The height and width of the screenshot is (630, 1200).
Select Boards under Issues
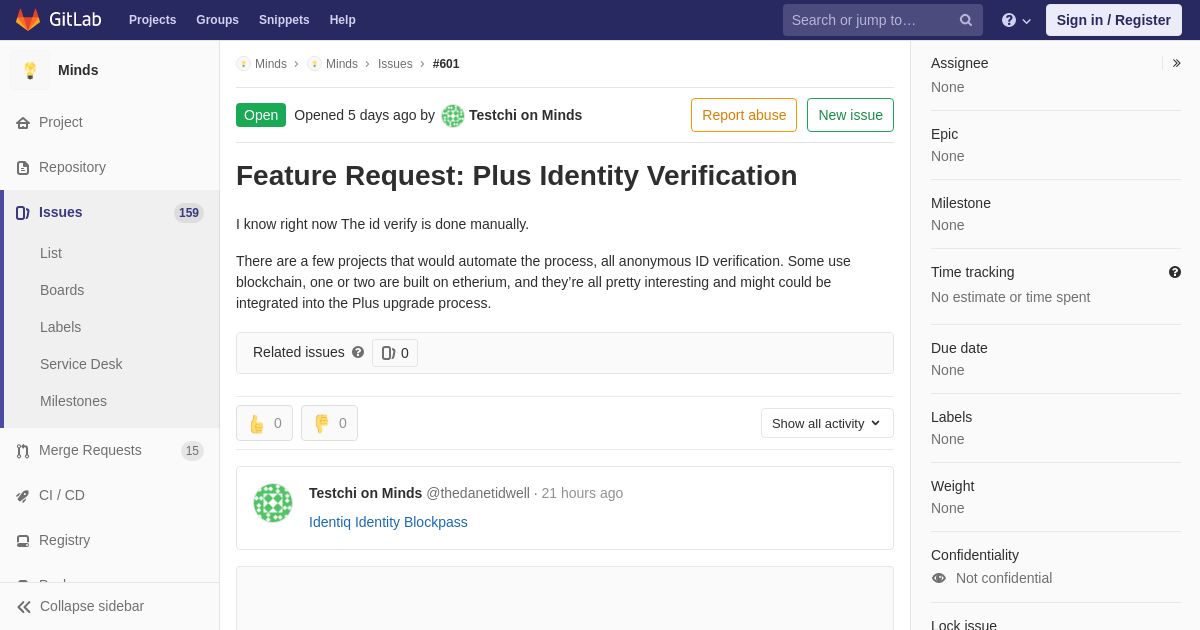tap(62, 290)
